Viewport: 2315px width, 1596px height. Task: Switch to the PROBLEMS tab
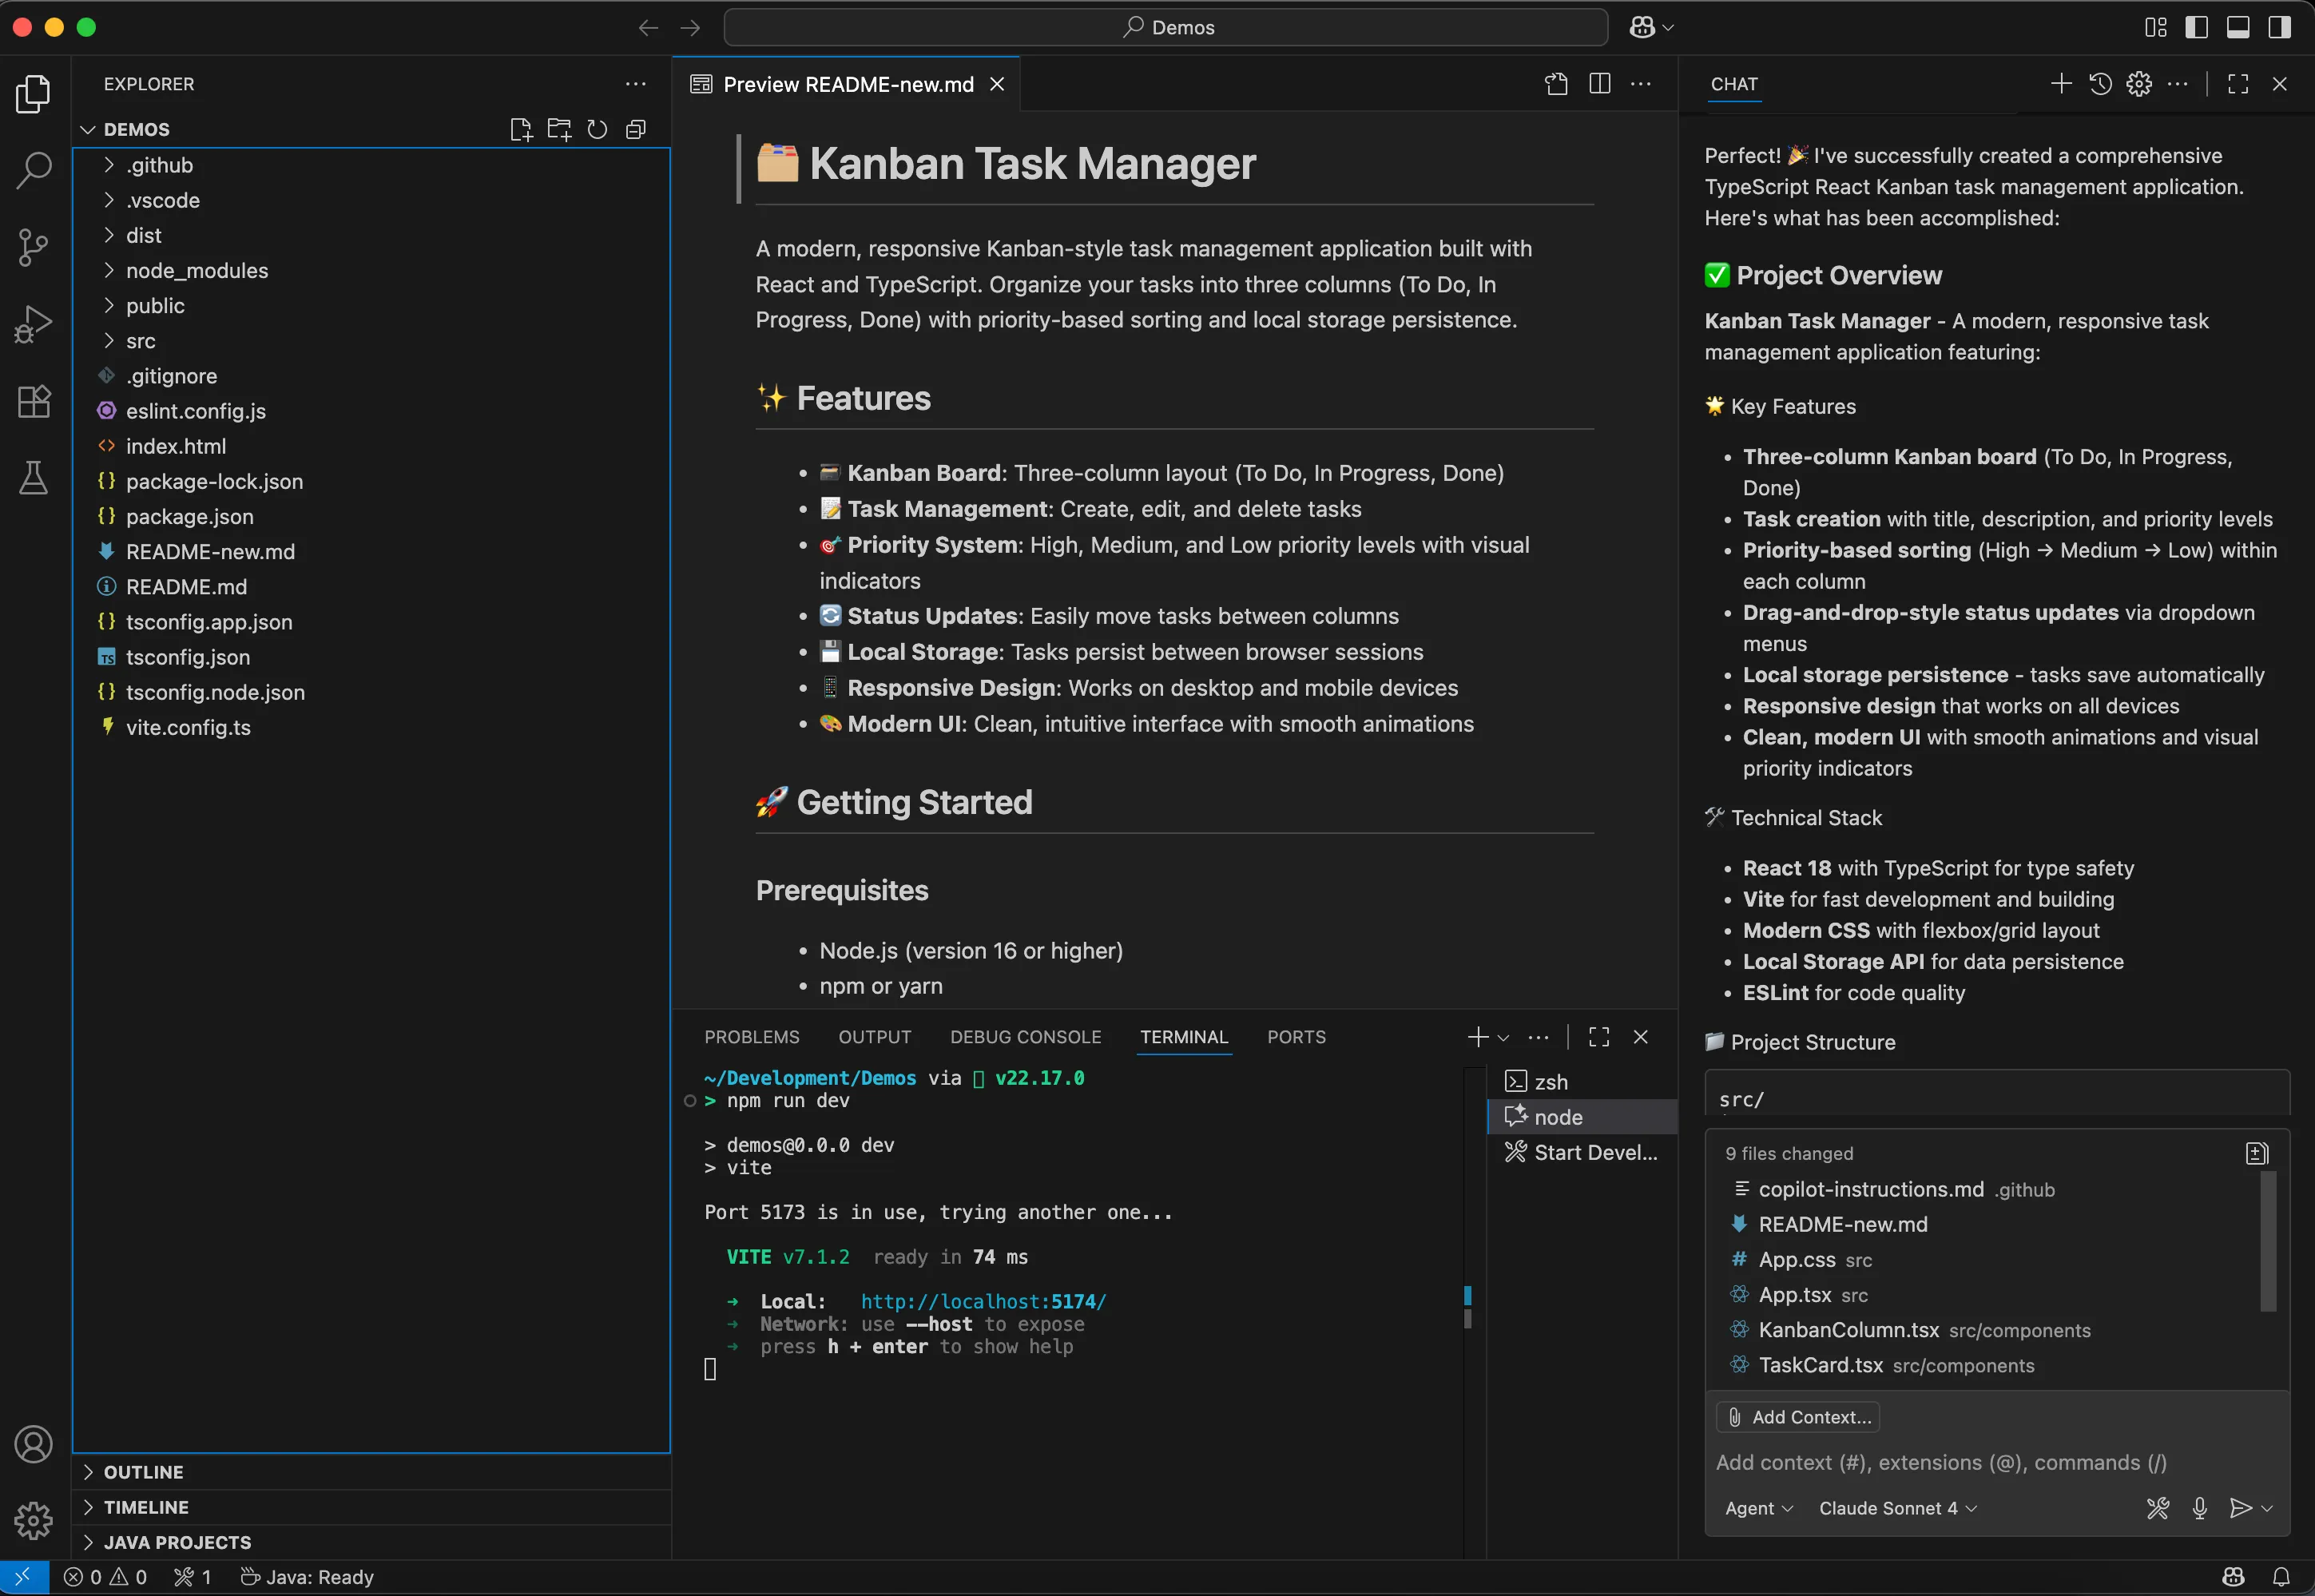click(751, 1037)
